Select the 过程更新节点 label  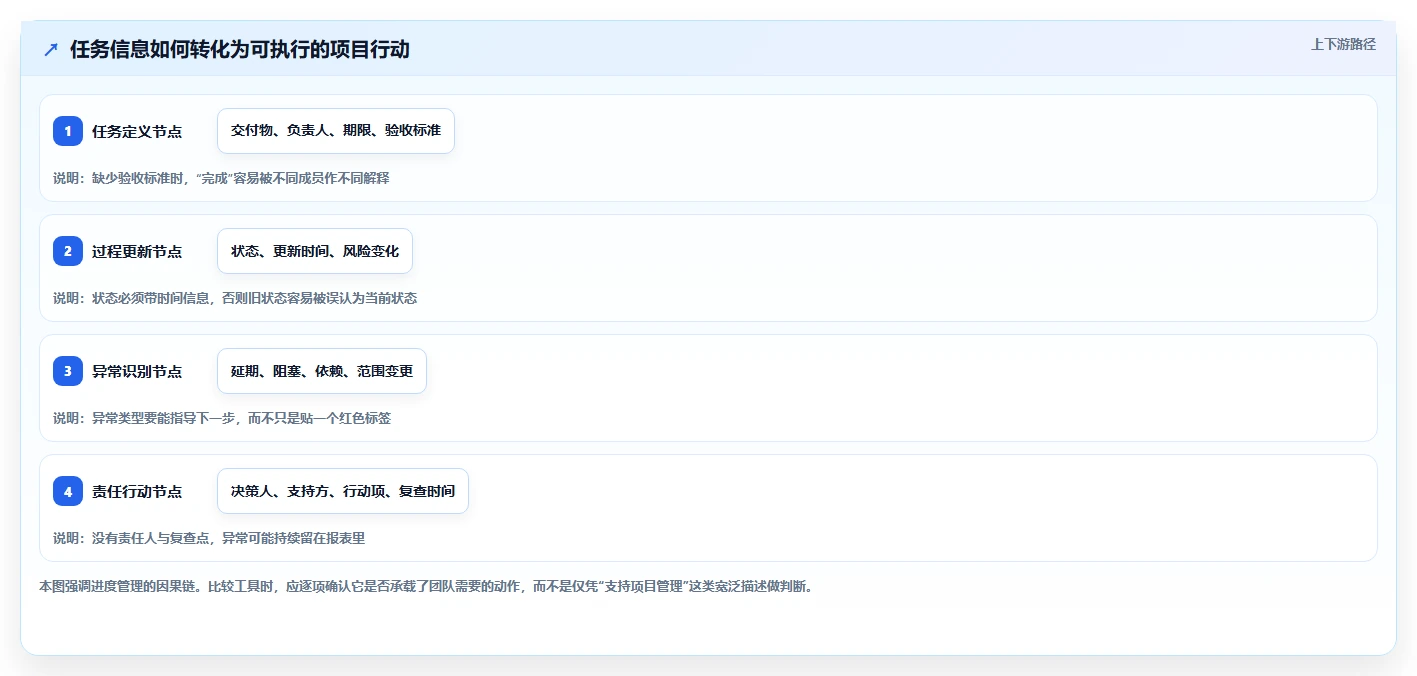(x=137, y=251)
